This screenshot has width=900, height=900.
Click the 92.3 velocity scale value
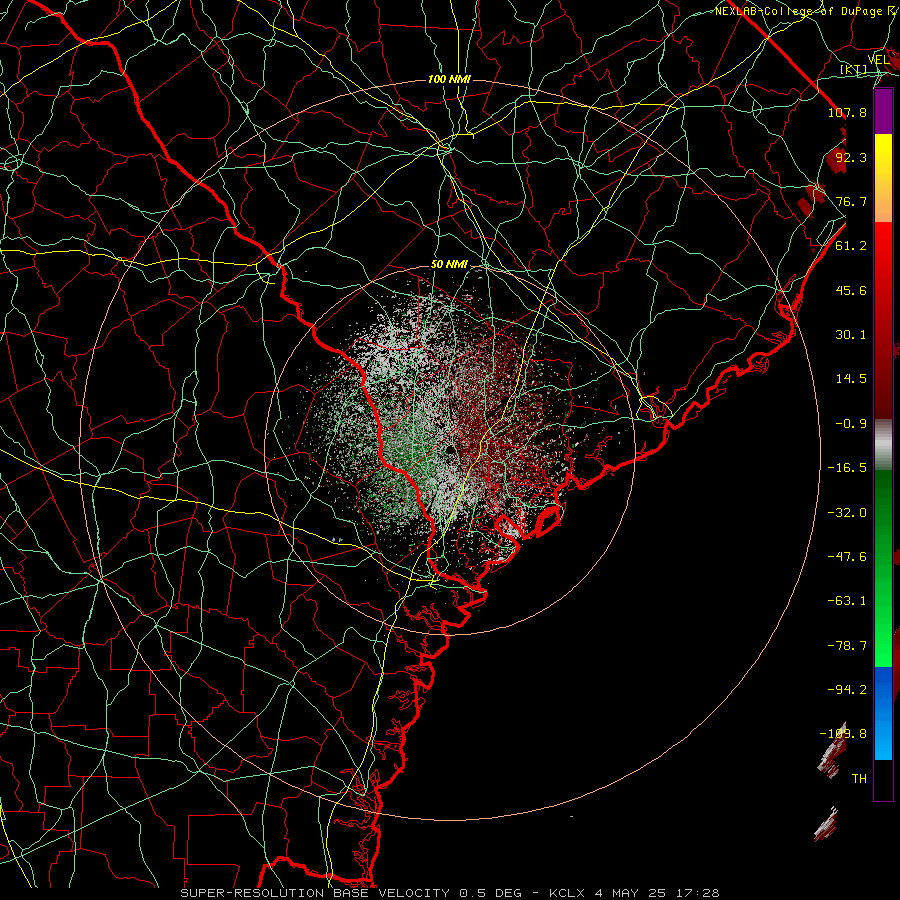point(851,157)
